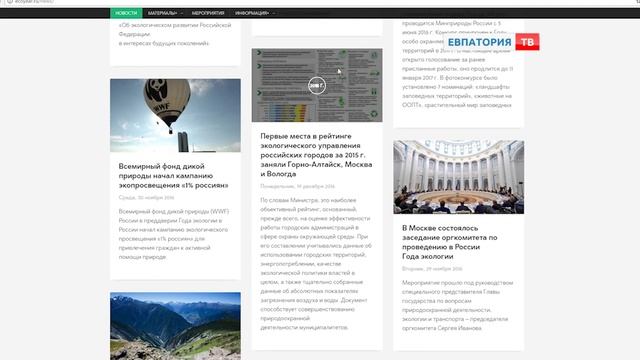
Task: Open headline 'В Москве состоялось заседание оргкомитета'
Action: 450,242
